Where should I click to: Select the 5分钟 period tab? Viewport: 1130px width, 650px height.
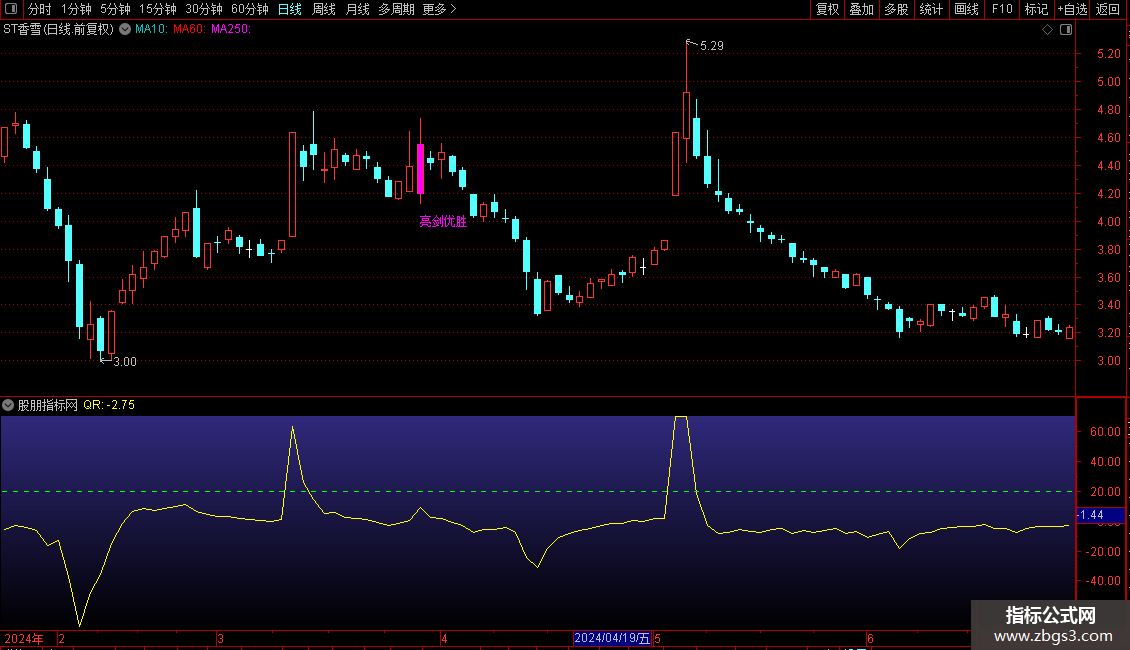(x=115, y=9)
